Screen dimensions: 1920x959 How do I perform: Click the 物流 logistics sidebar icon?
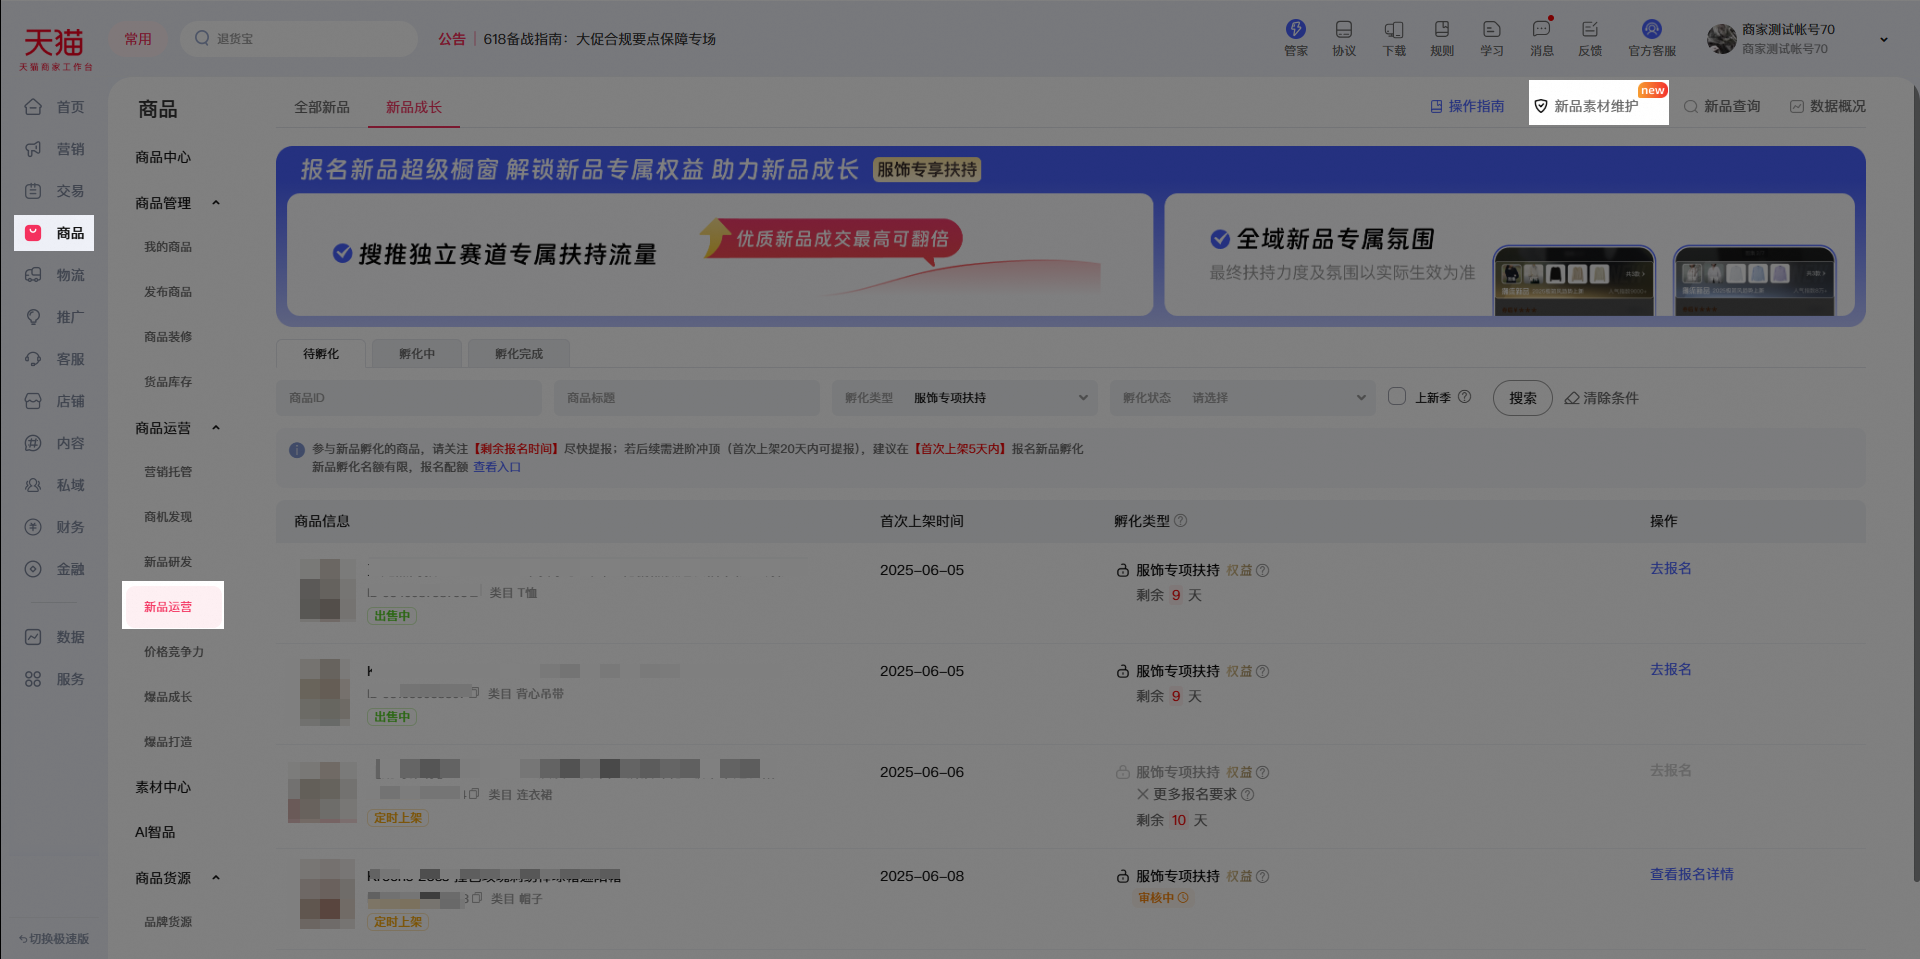33,275
